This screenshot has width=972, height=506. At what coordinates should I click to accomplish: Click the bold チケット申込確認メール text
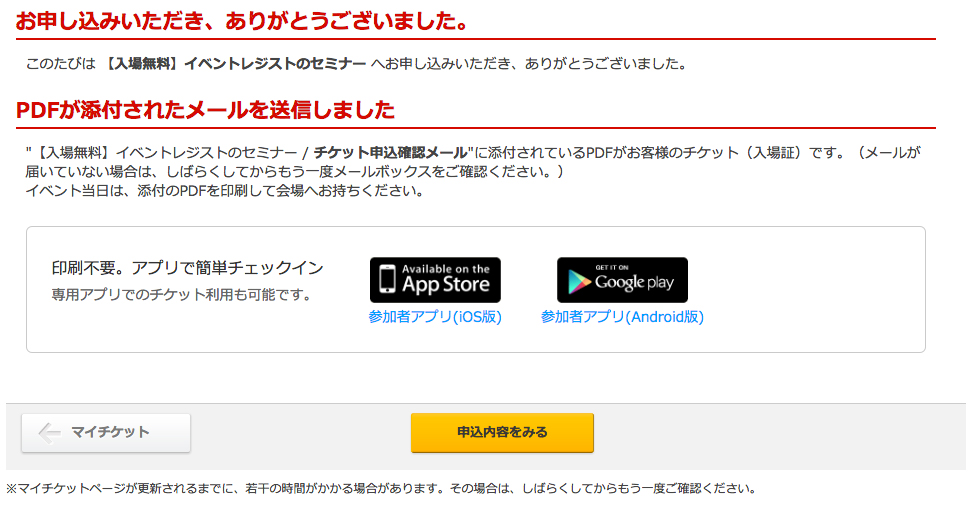click(x=391, y=153)
